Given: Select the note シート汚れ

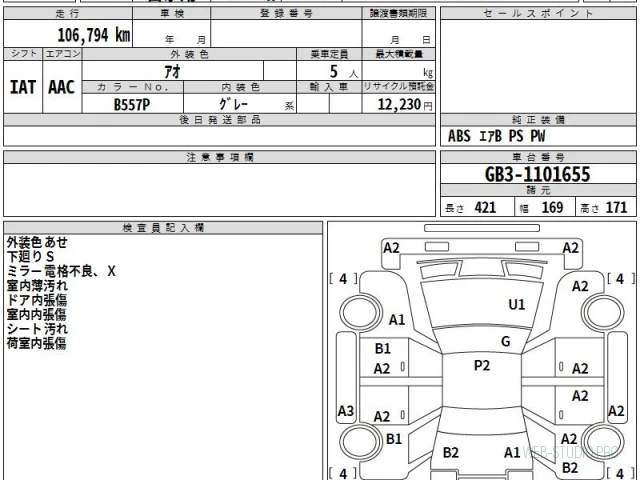Looking at the screenshot, I should [37, 329].
